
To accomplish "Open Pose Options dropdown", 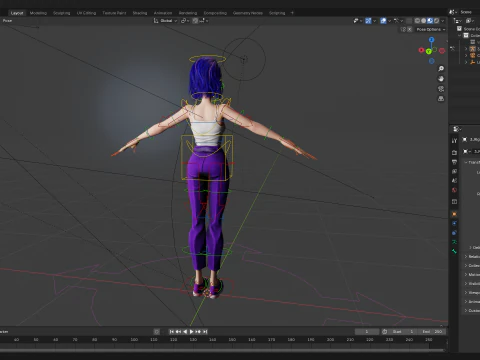I will (x=431, y=29).
